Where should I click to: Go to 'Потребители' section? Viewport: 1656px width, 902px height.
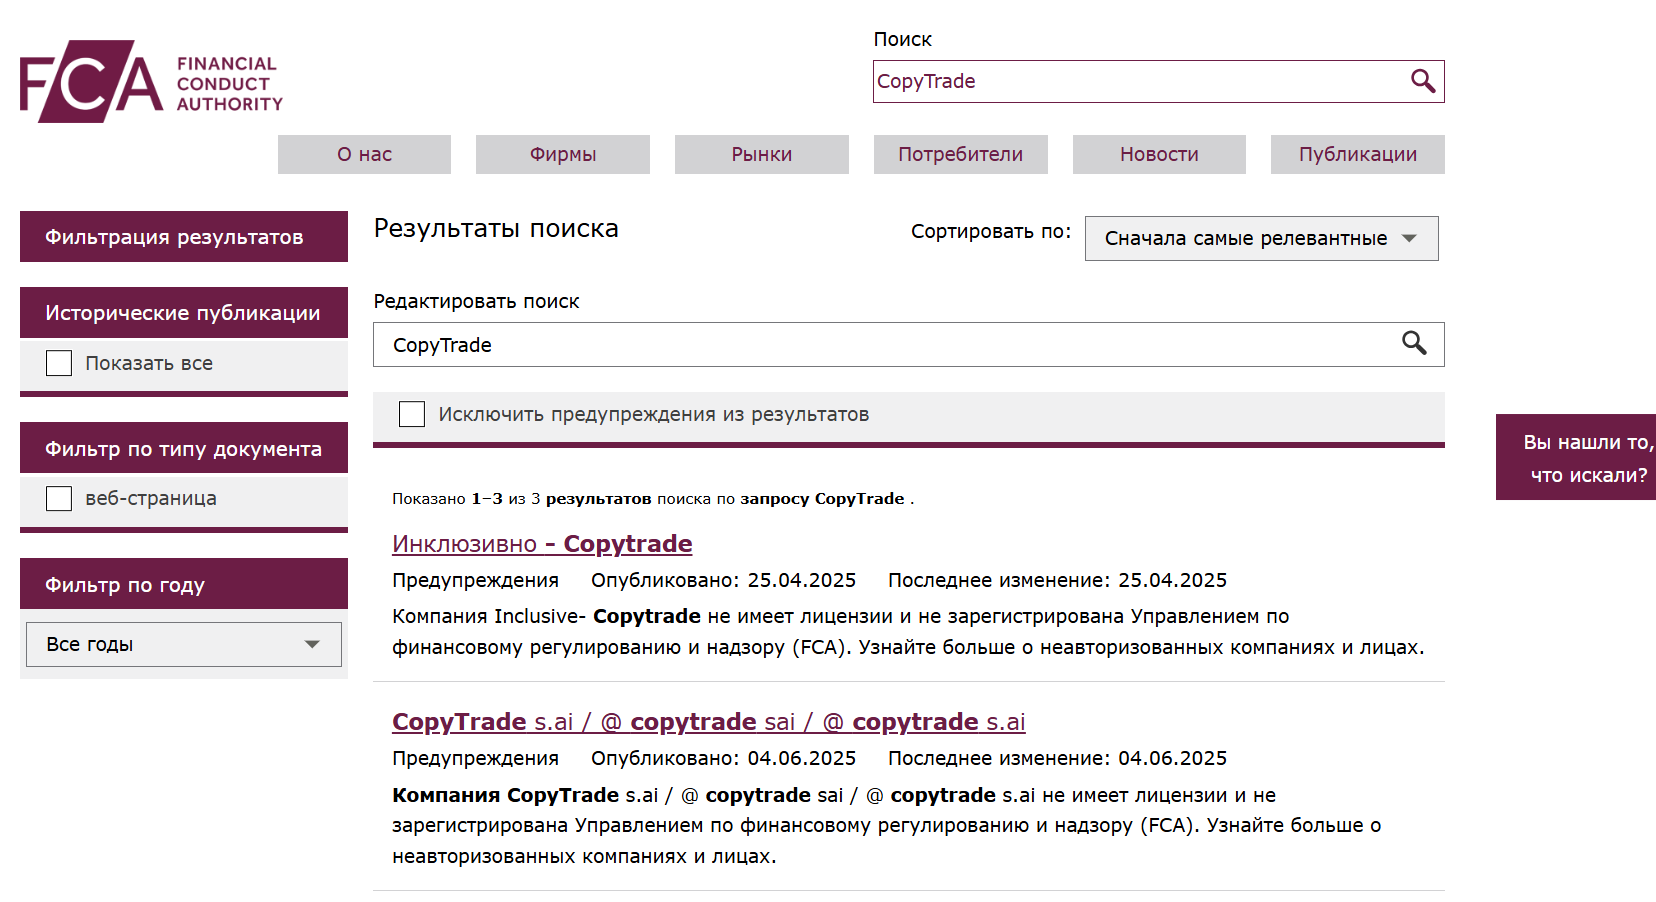click(x=960, y=155)
